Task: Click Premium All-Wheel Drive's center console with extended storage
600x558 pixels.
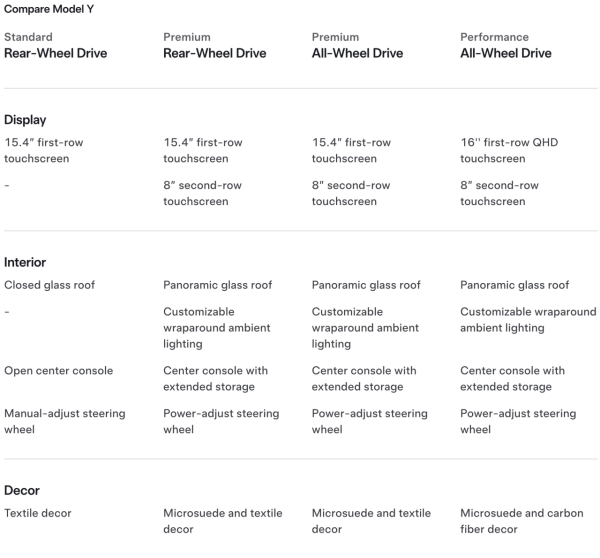Action: pyautogui.click(x=364, y=378)
